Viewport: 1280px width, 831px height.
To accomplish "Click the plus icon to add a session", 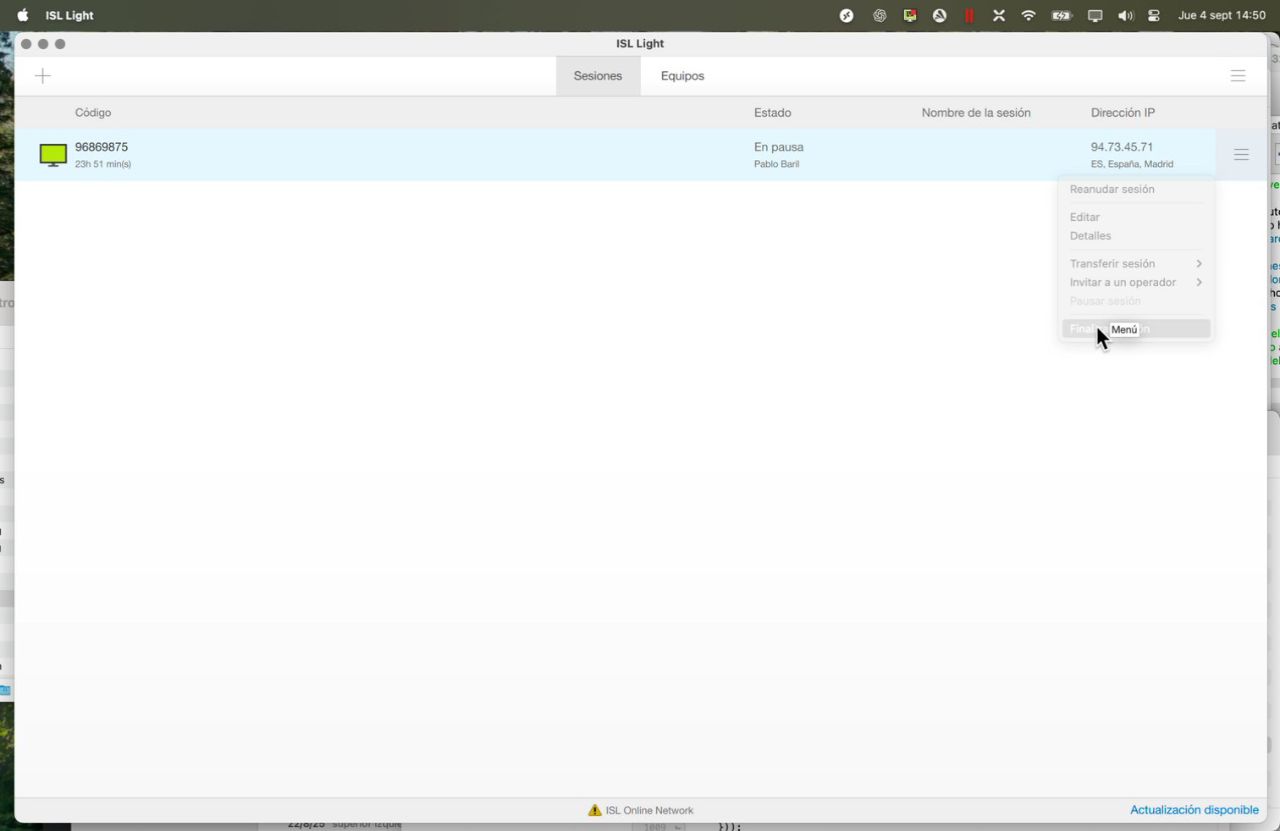I will click(42, 76).
